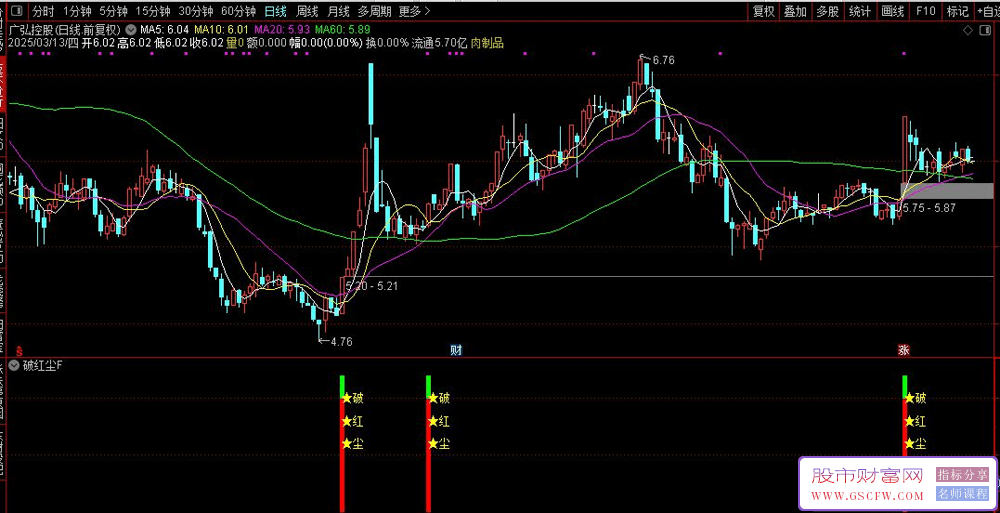Click the 指标分享 banner button
1000x513 pixels.
coord(962,475)
